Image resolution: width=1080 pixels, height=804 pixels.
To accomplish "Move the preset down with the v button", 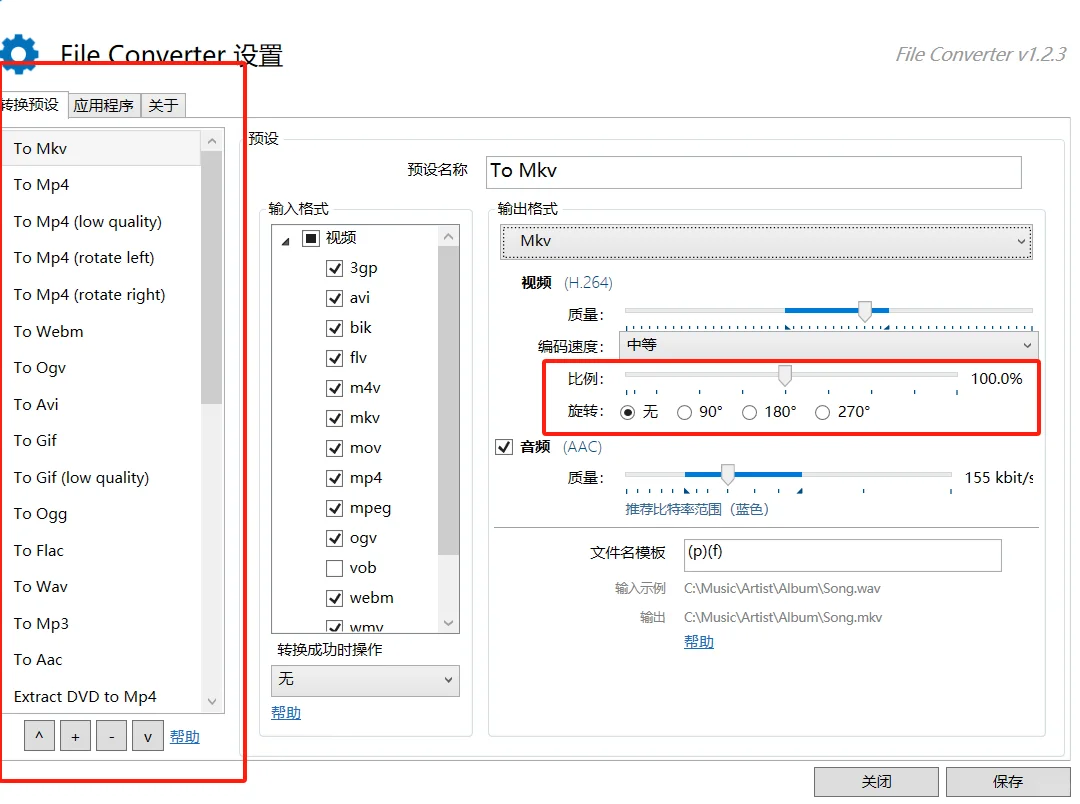I will (147, 735).
